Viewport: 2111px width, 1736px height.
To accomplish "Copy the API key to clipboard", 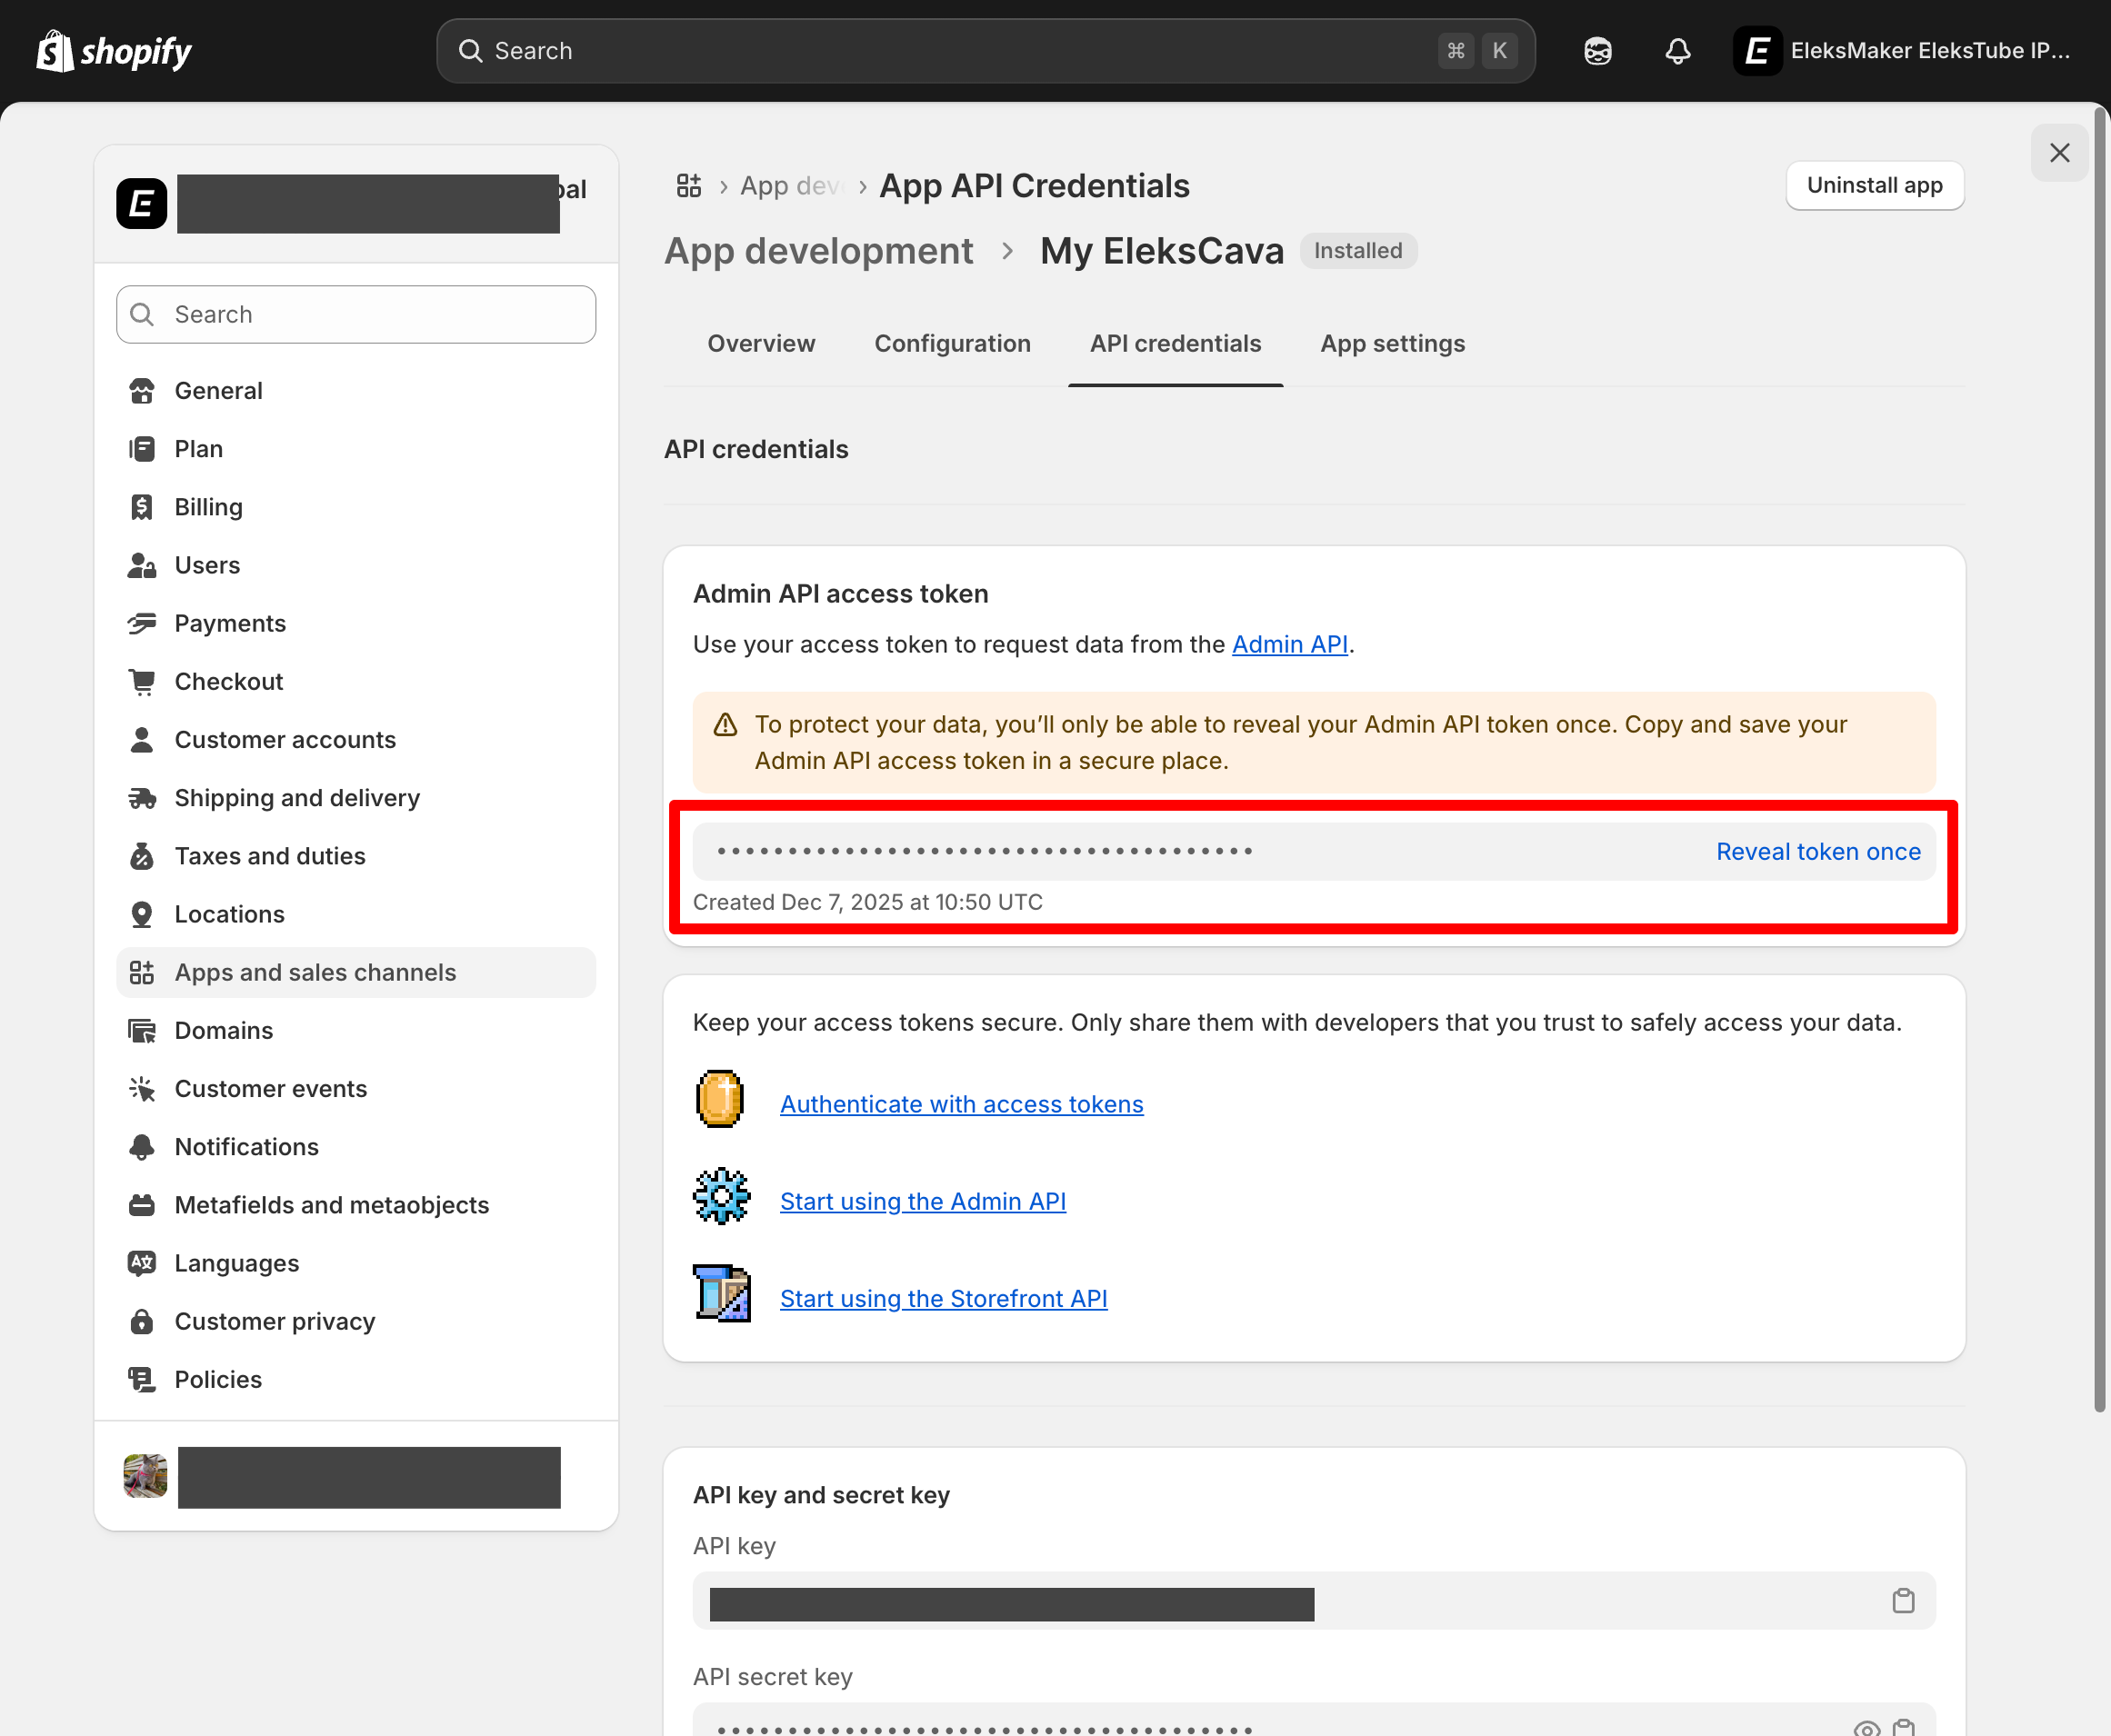I will (1903, 1601).
